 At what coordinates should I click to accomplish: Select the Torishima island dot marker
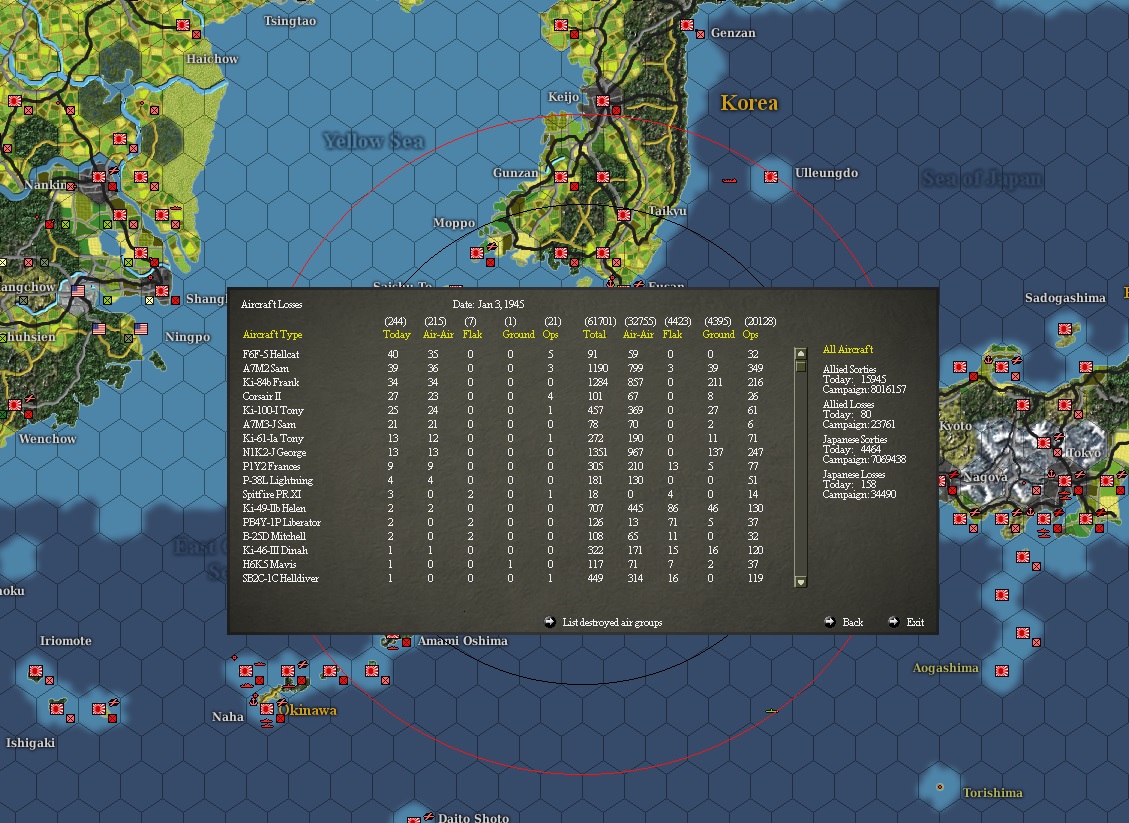tap(939, 787)
